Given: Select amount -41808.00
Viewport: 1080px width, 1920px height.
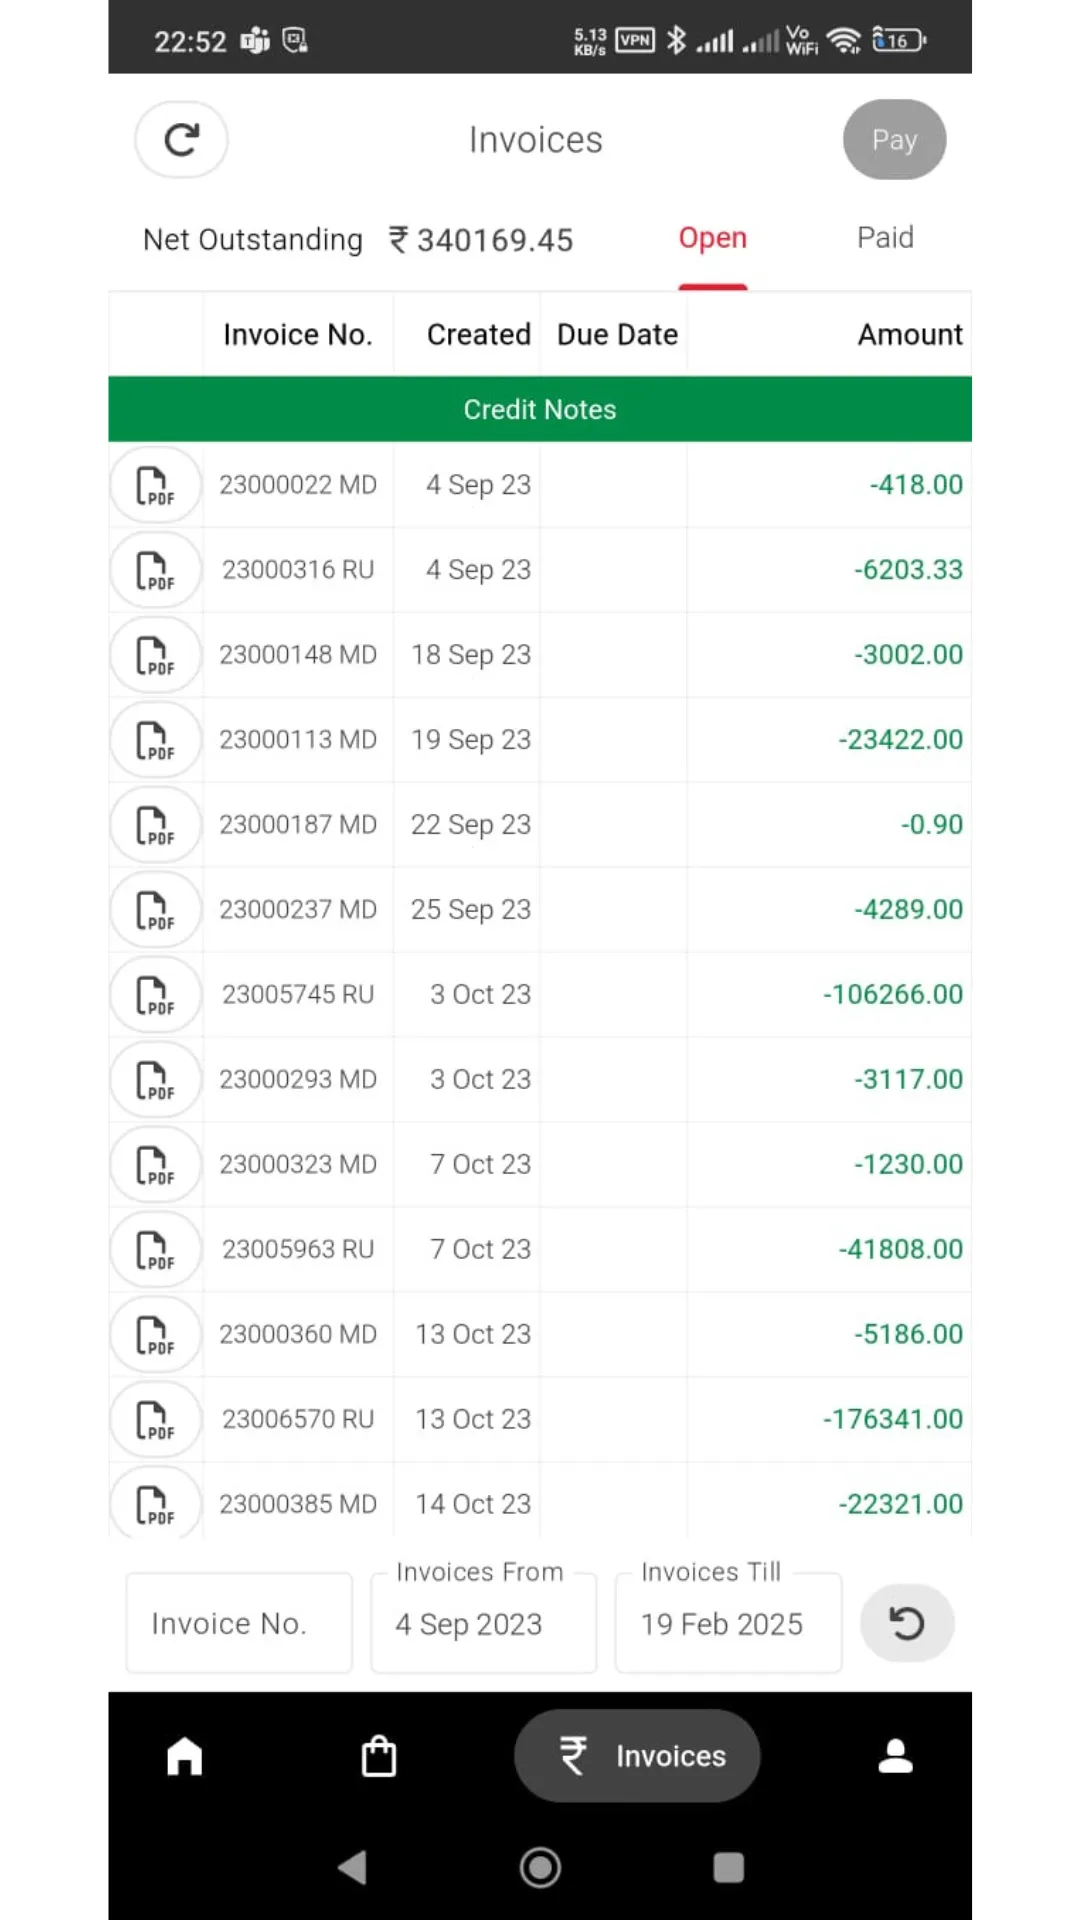Looking at the screenshot, I should tap(901, 1250).
